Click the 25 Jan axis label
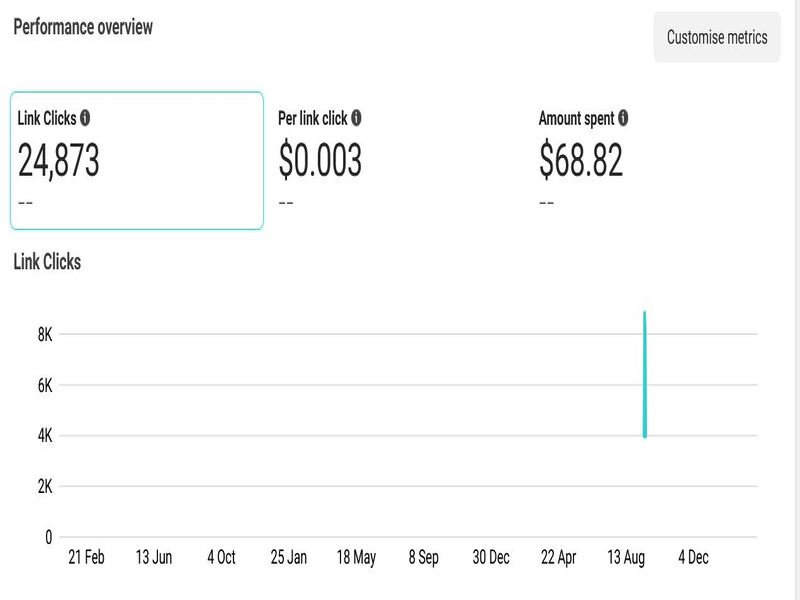800x600 pixels. tap(289, 558)
